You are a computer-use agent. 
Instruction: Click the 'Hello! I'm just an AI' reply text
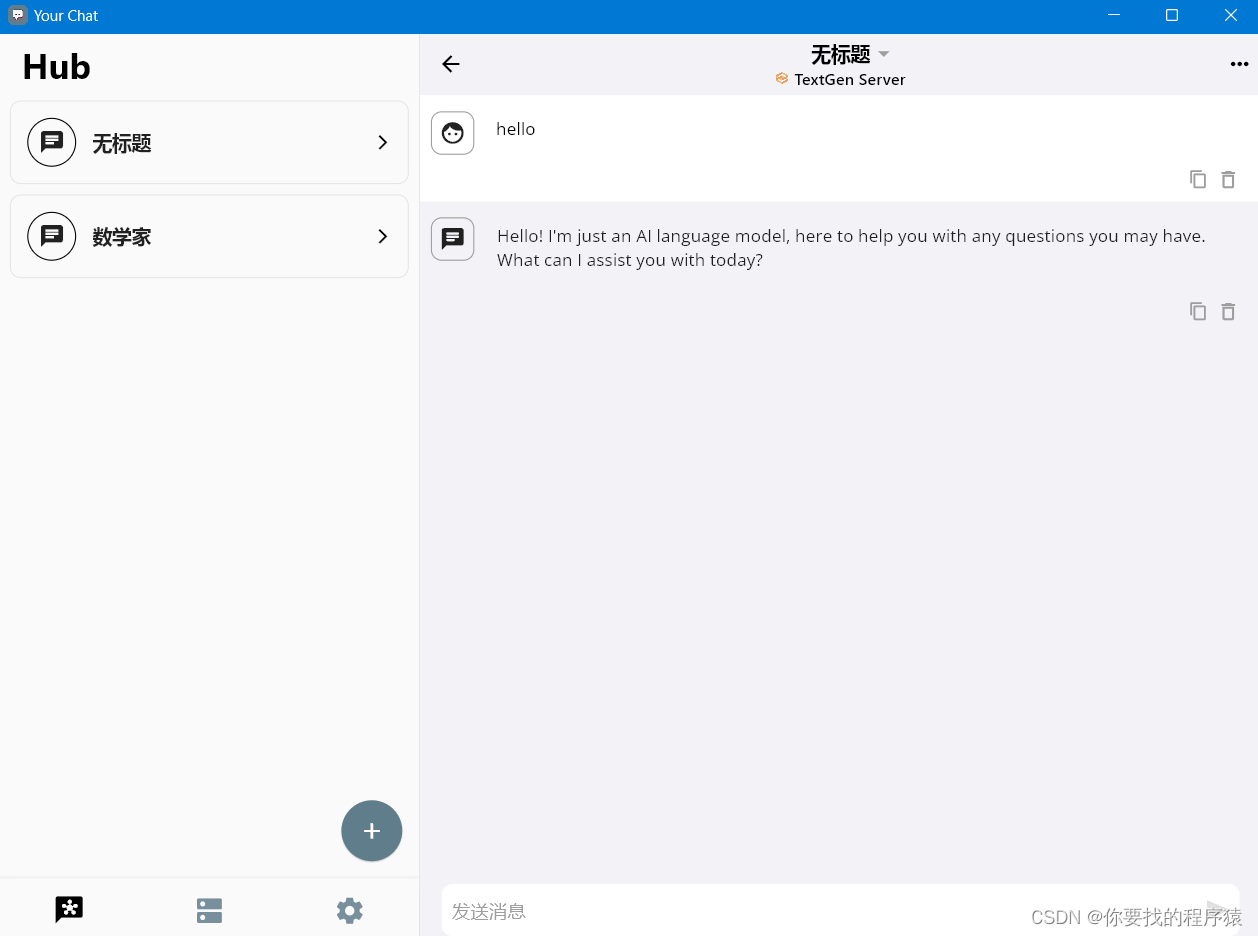click(x=851, y=248)
